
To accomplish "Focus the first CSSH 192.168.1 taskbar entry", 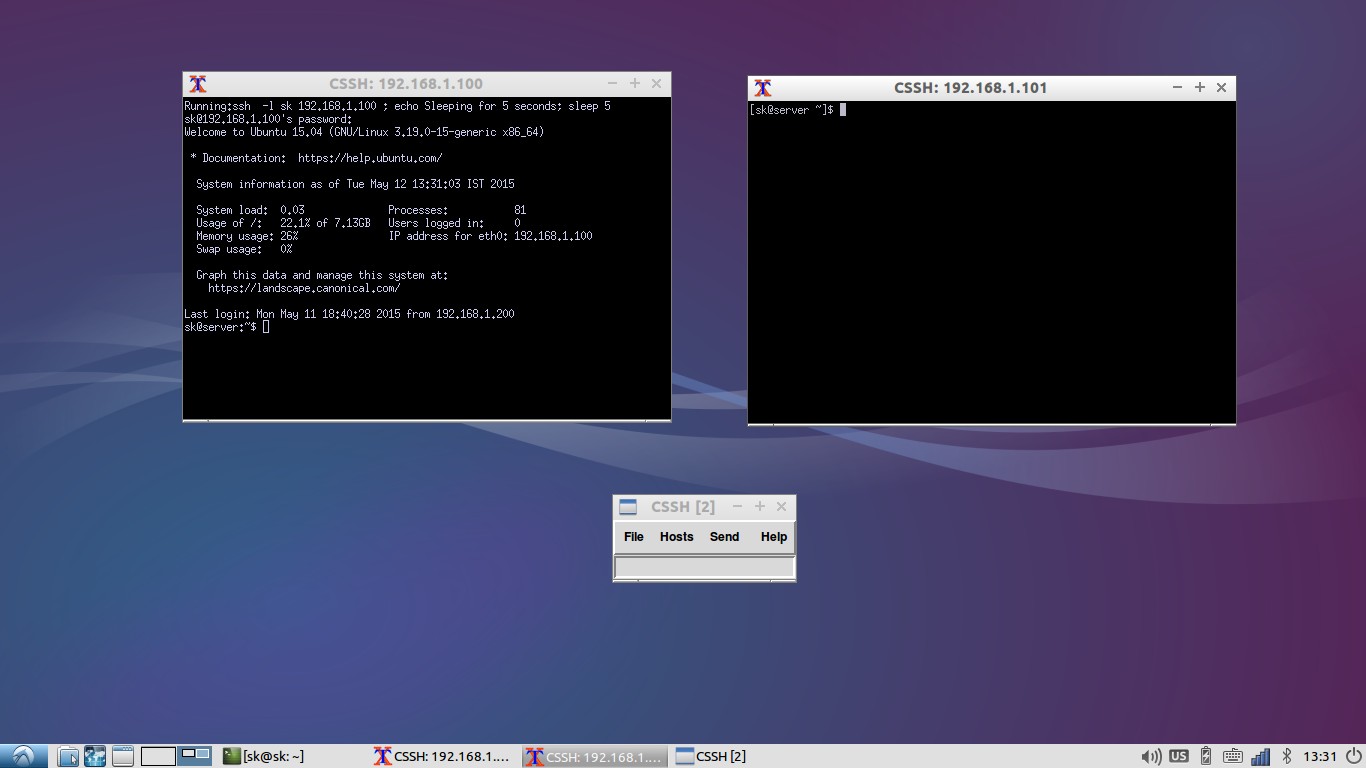I will pyautogui.click(x=443, y=756).
